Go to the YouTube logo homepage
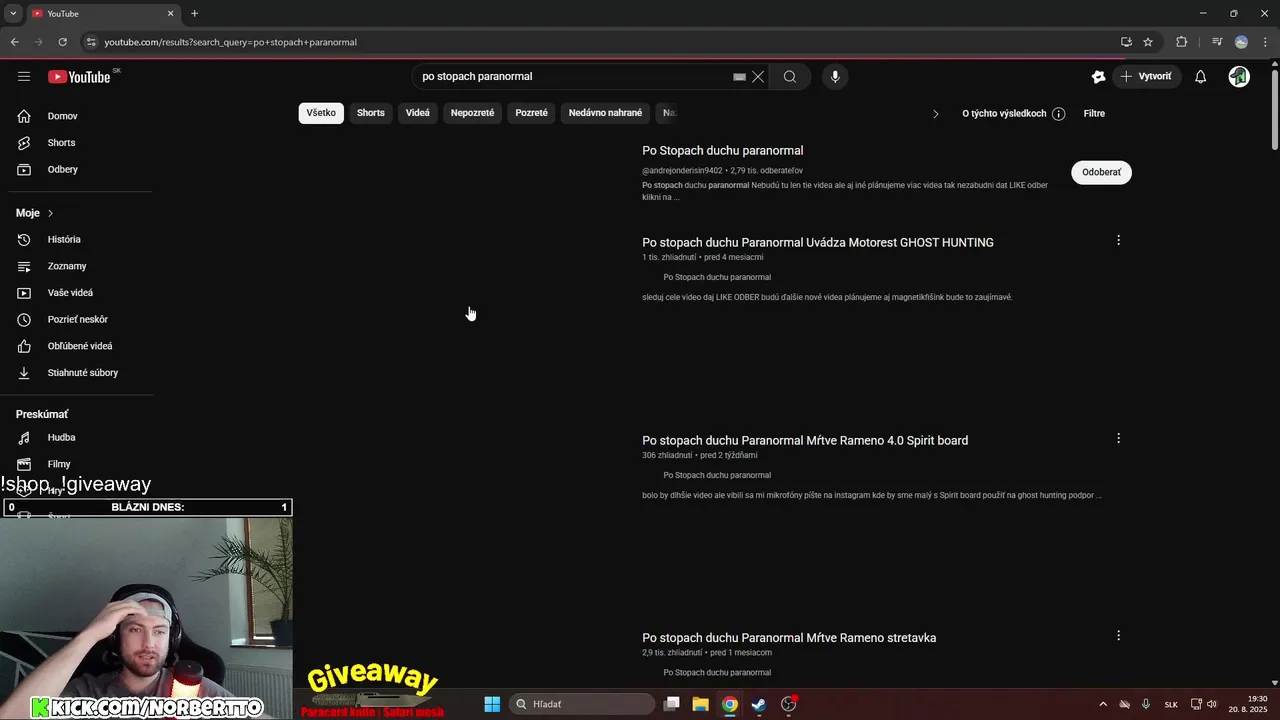 (79, 77)
